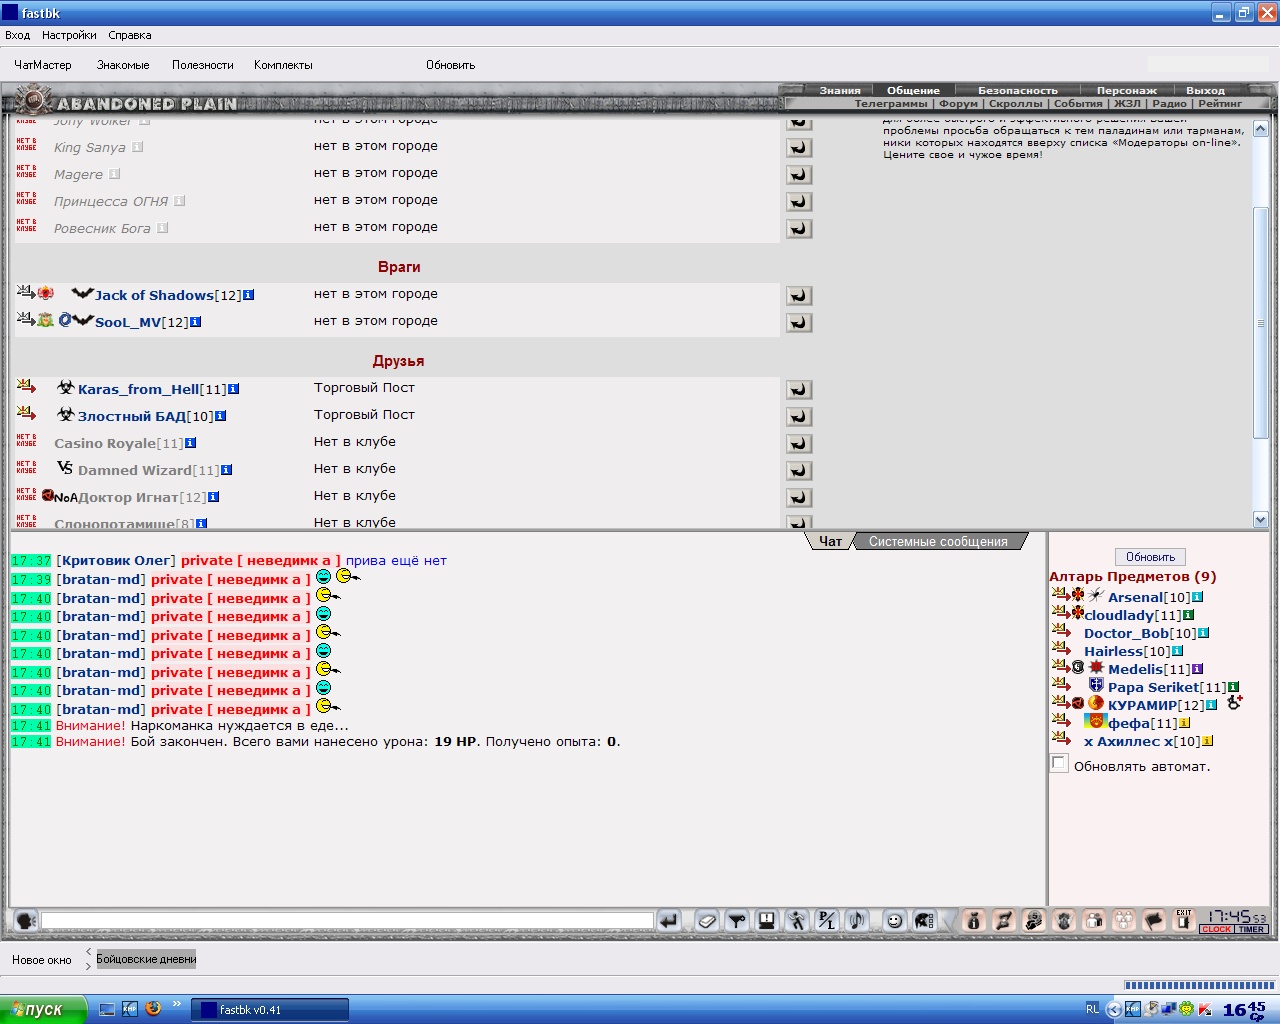Viewport: 1280px width, 1024px height.
Task: Click the RL language indicator in system tray
Action: (1092, 1009)
